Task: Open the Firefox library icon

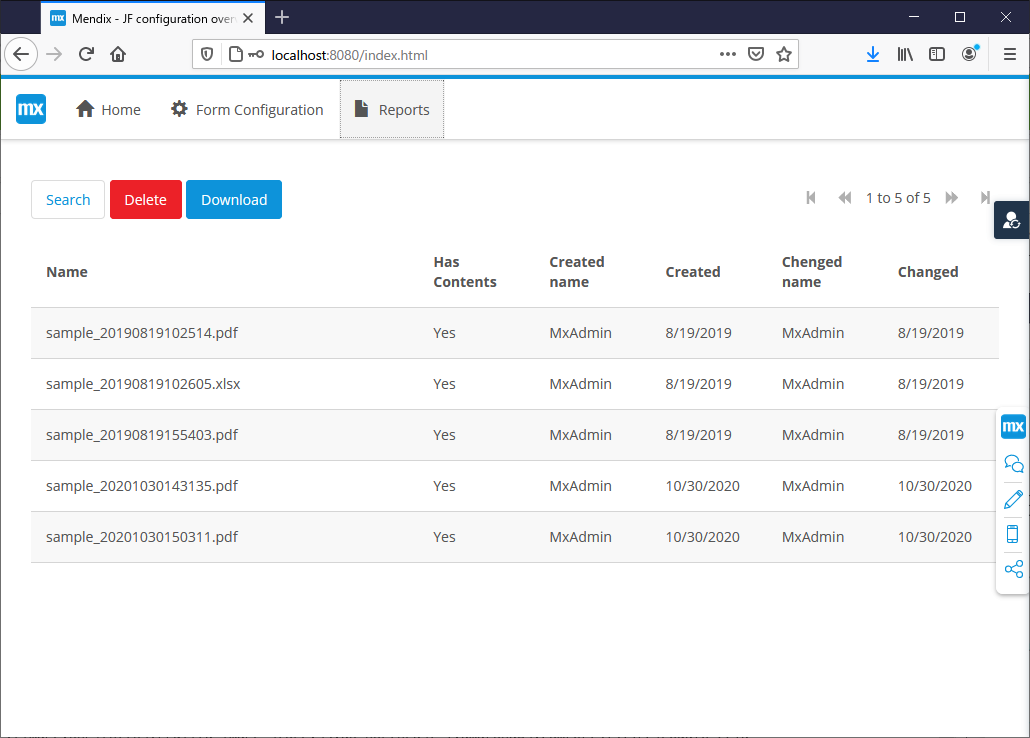Action: point(904,54)
